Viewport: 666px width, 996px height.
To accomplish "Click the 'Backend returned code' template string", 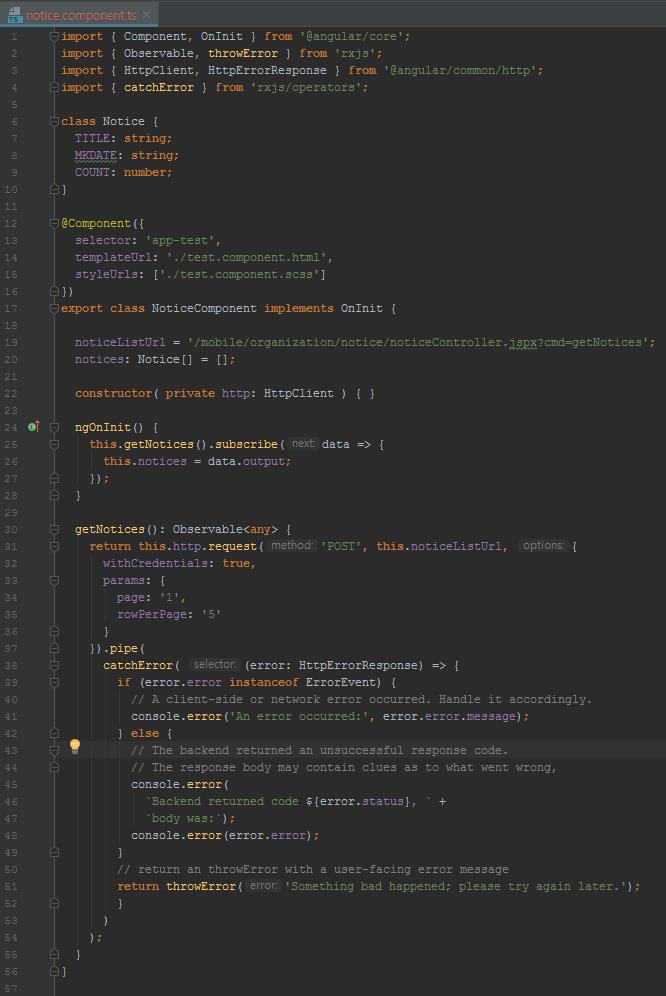I will tap(281, 802).
